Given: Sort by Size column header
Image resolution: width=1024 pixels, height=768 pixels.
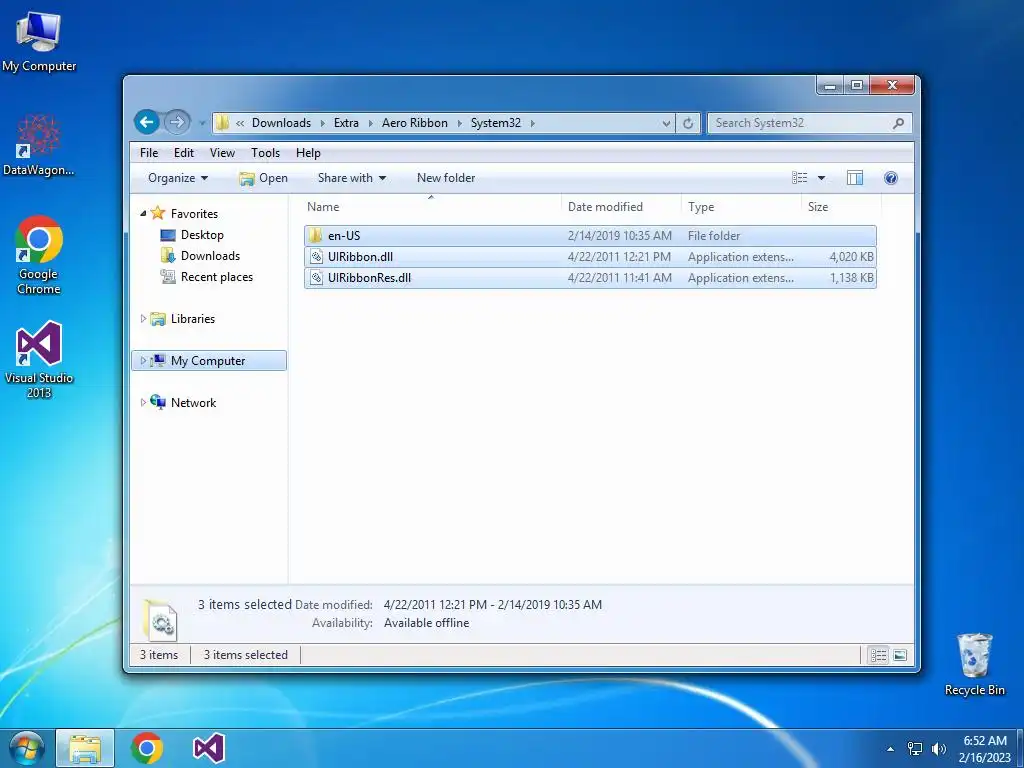Looking at the screenshot, I should (x=842, y=206).
